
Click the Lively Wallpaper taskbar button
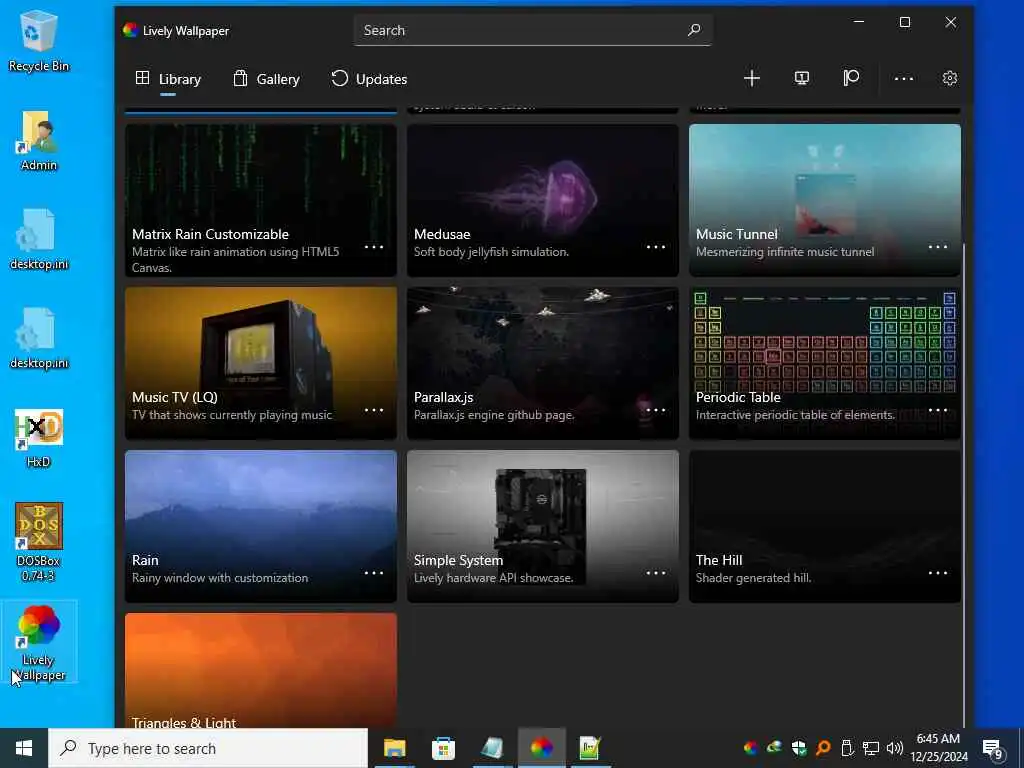541,748
